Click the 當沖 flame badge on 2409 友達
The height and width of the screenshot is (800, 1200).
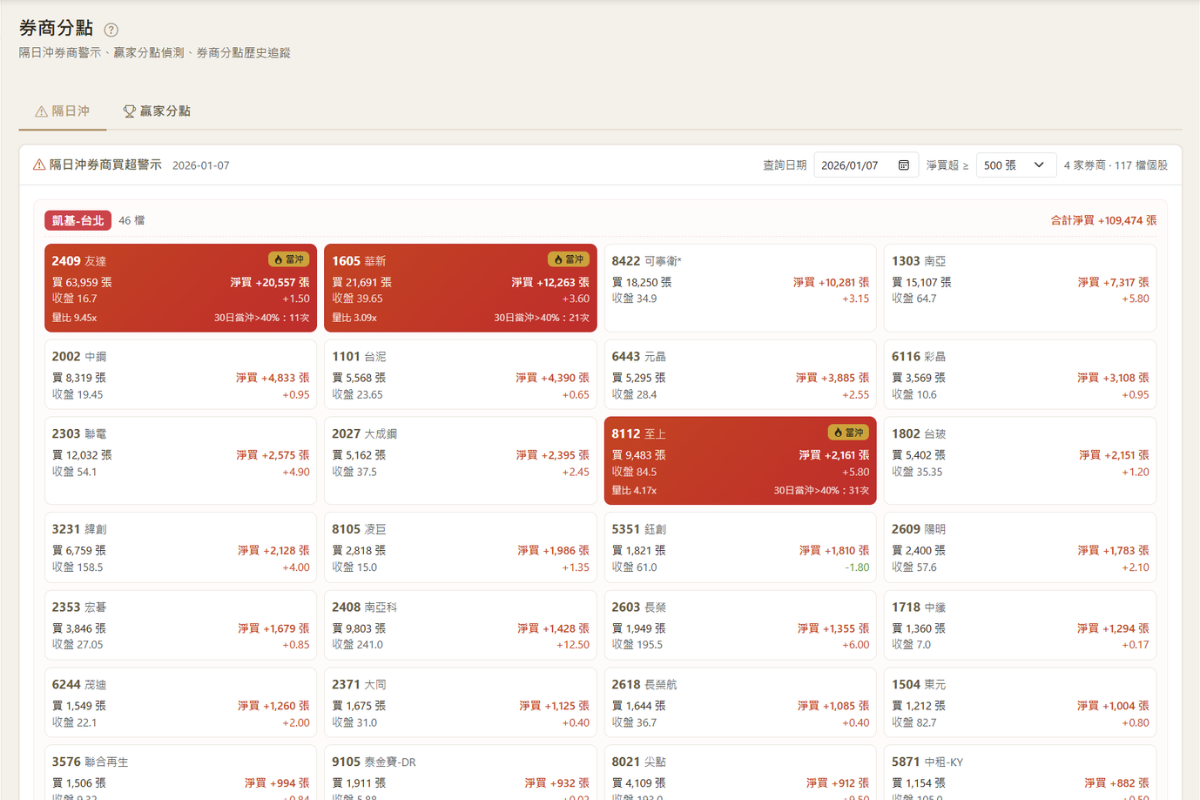coord(286,260)
